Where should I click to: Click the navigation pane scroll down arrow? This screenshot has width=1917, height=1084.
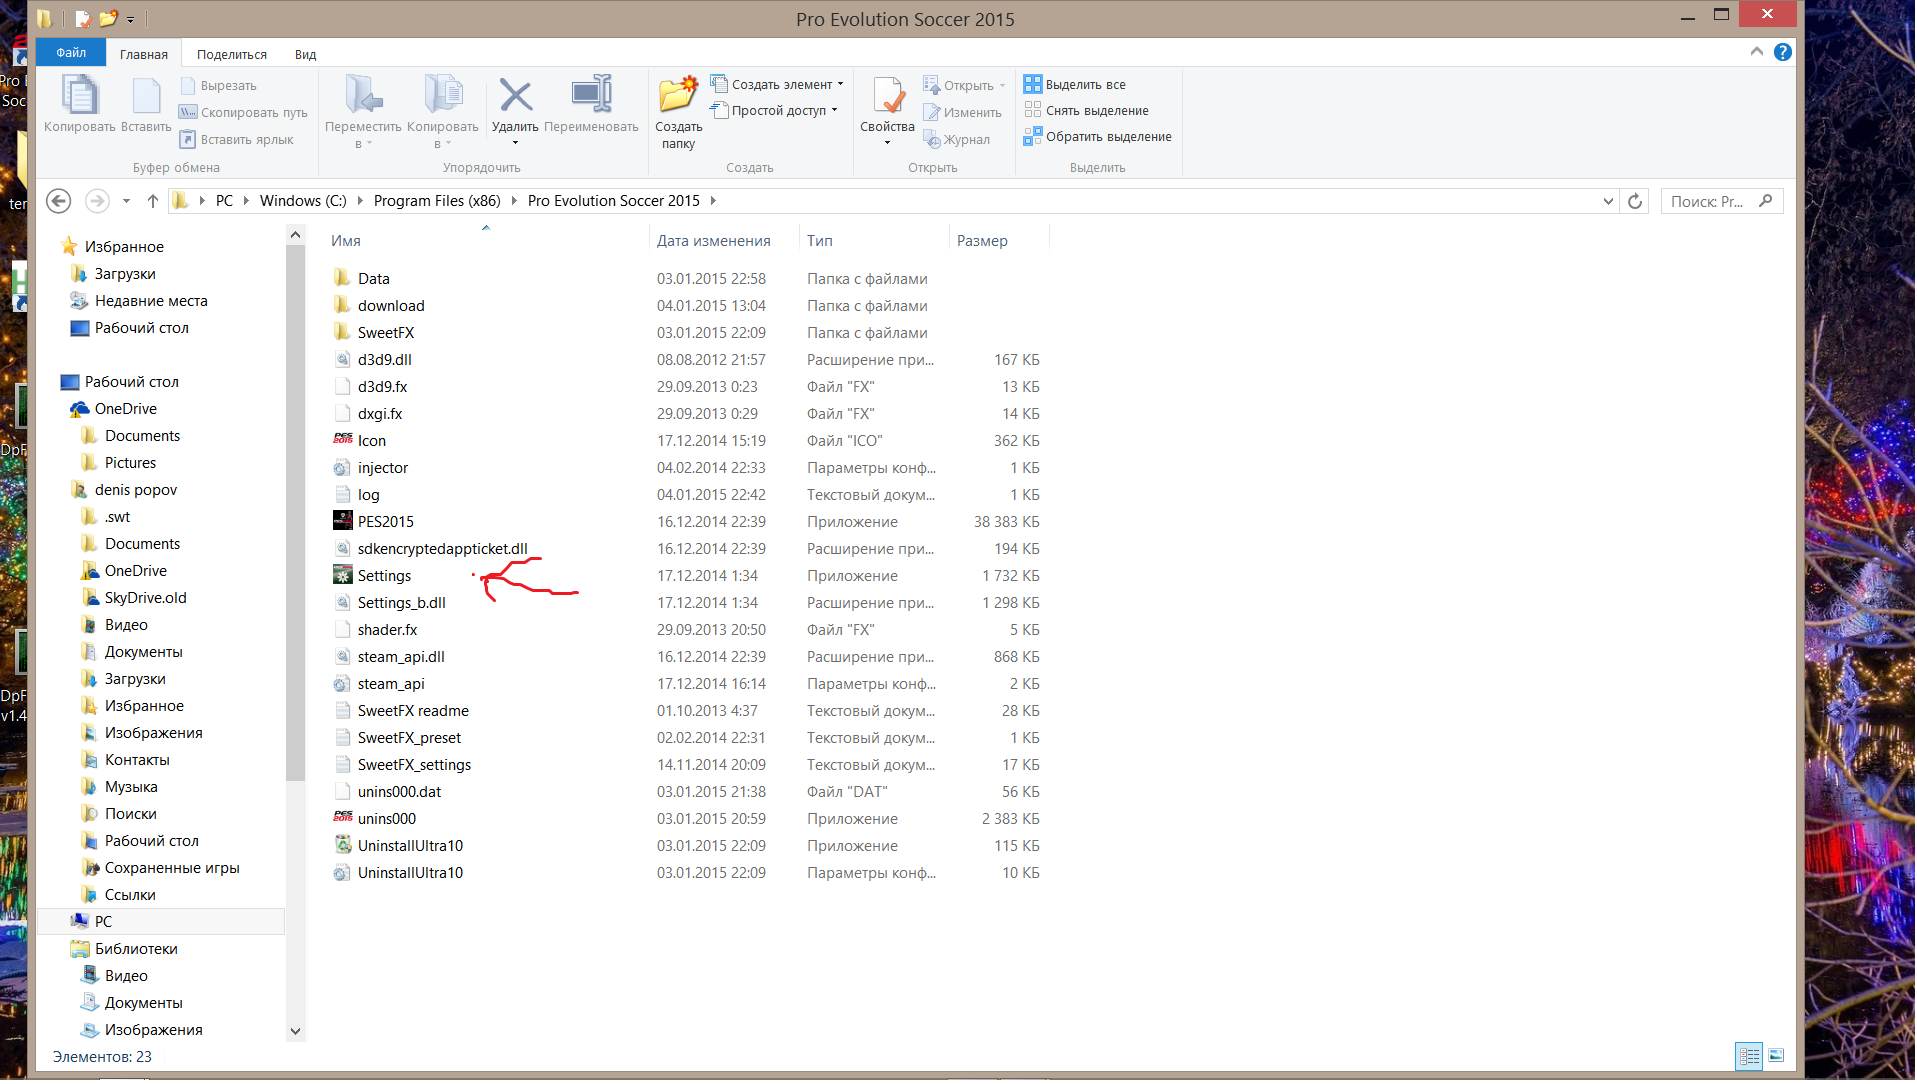295,1031
